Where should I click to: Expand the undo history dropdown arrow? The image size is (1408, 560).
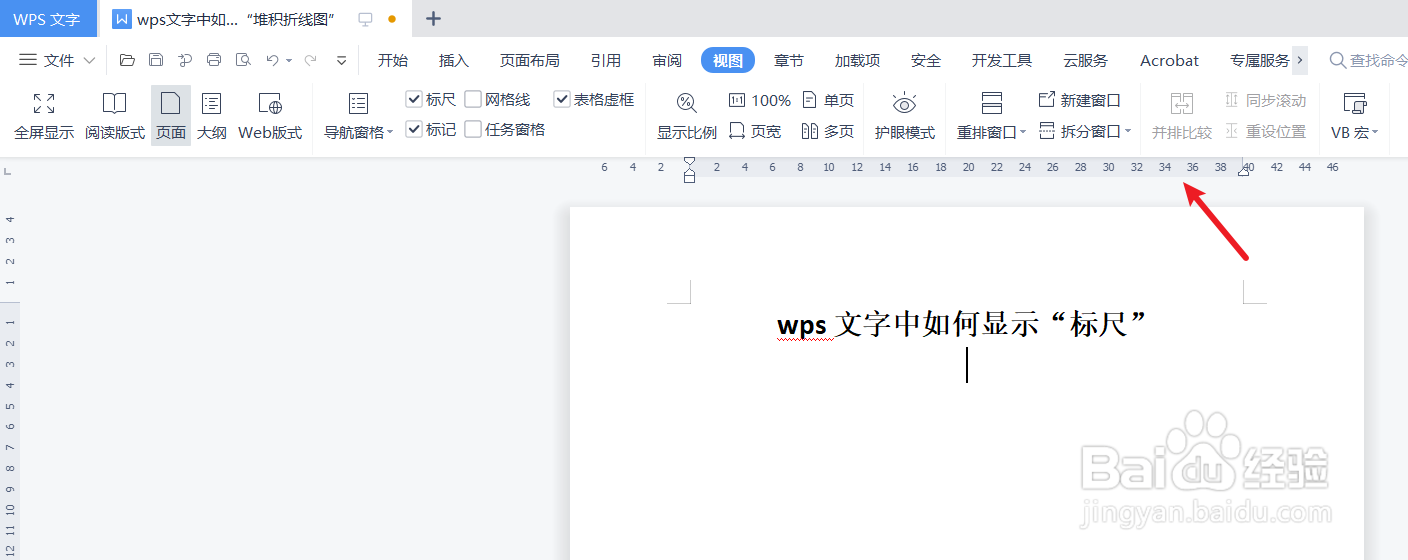pyautogui.click(x=289, y=61)
